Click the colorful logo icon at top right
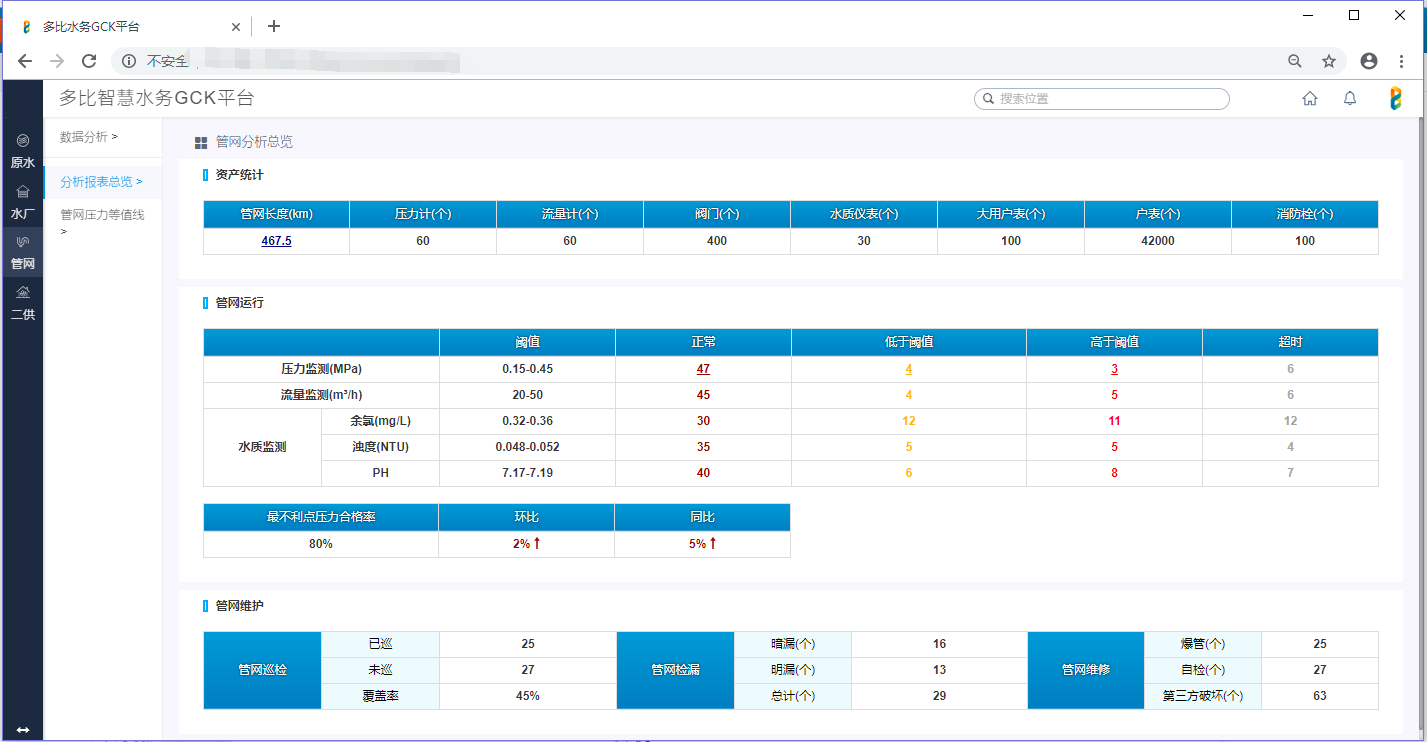1427x742 pixels. click(1396, 98)
